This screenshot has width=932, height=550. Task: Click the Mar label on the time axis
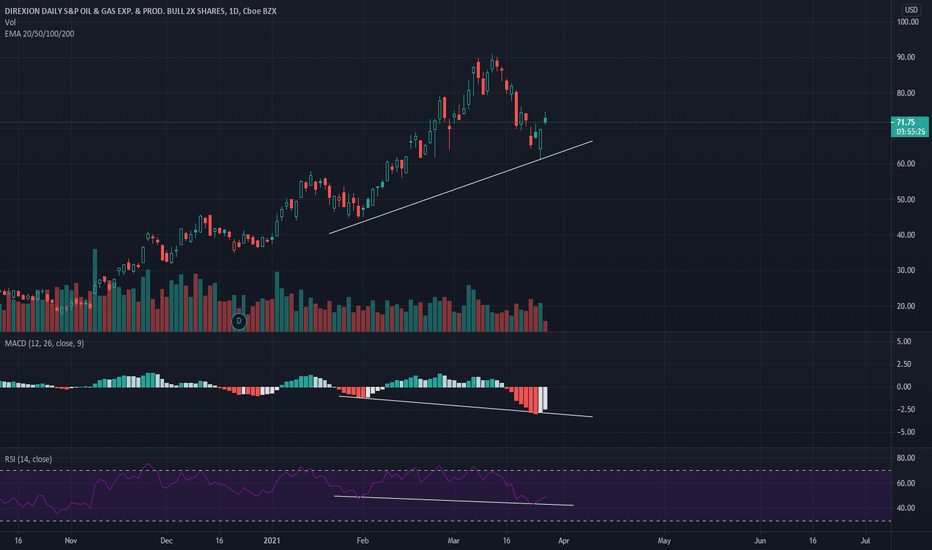pos(454,540)
